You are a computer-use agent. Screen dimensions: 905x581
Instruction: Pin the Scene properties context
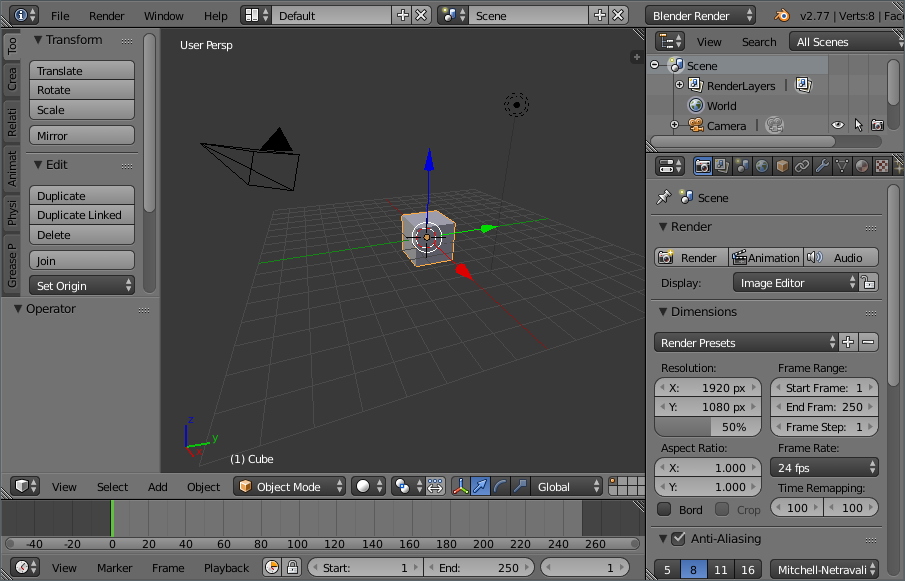(x=664, y=197)
